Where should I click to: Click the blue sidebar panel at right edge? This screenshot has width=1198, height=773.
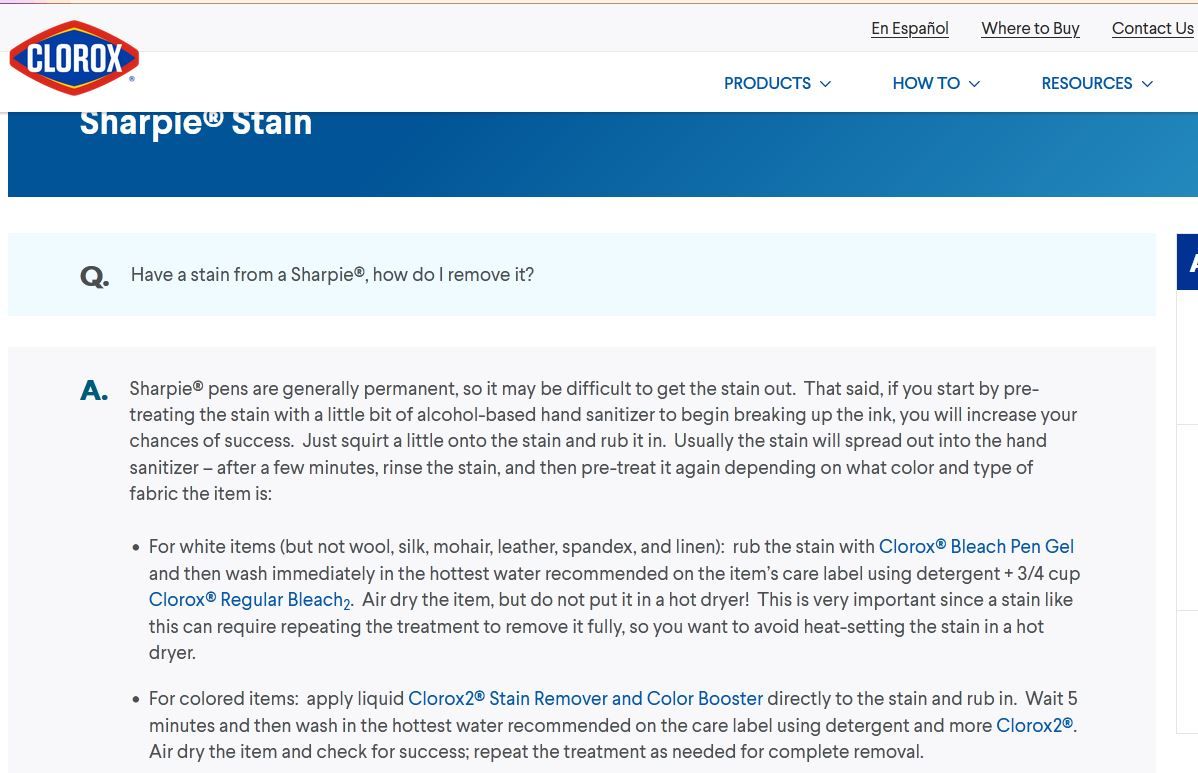(1187, 262)
